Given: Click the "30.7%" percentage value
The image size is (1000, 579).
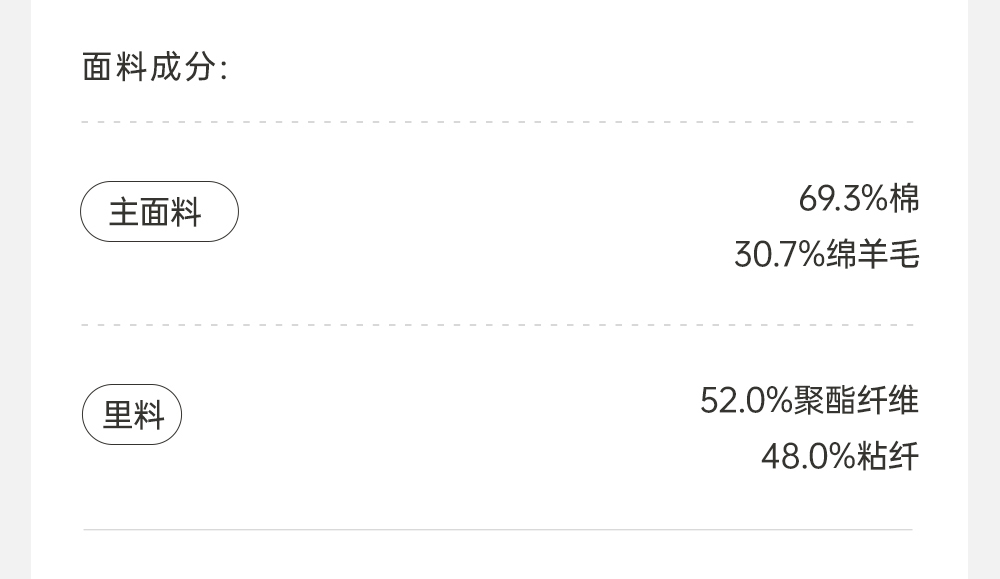Looking at the screenshot, I should 779,255.
